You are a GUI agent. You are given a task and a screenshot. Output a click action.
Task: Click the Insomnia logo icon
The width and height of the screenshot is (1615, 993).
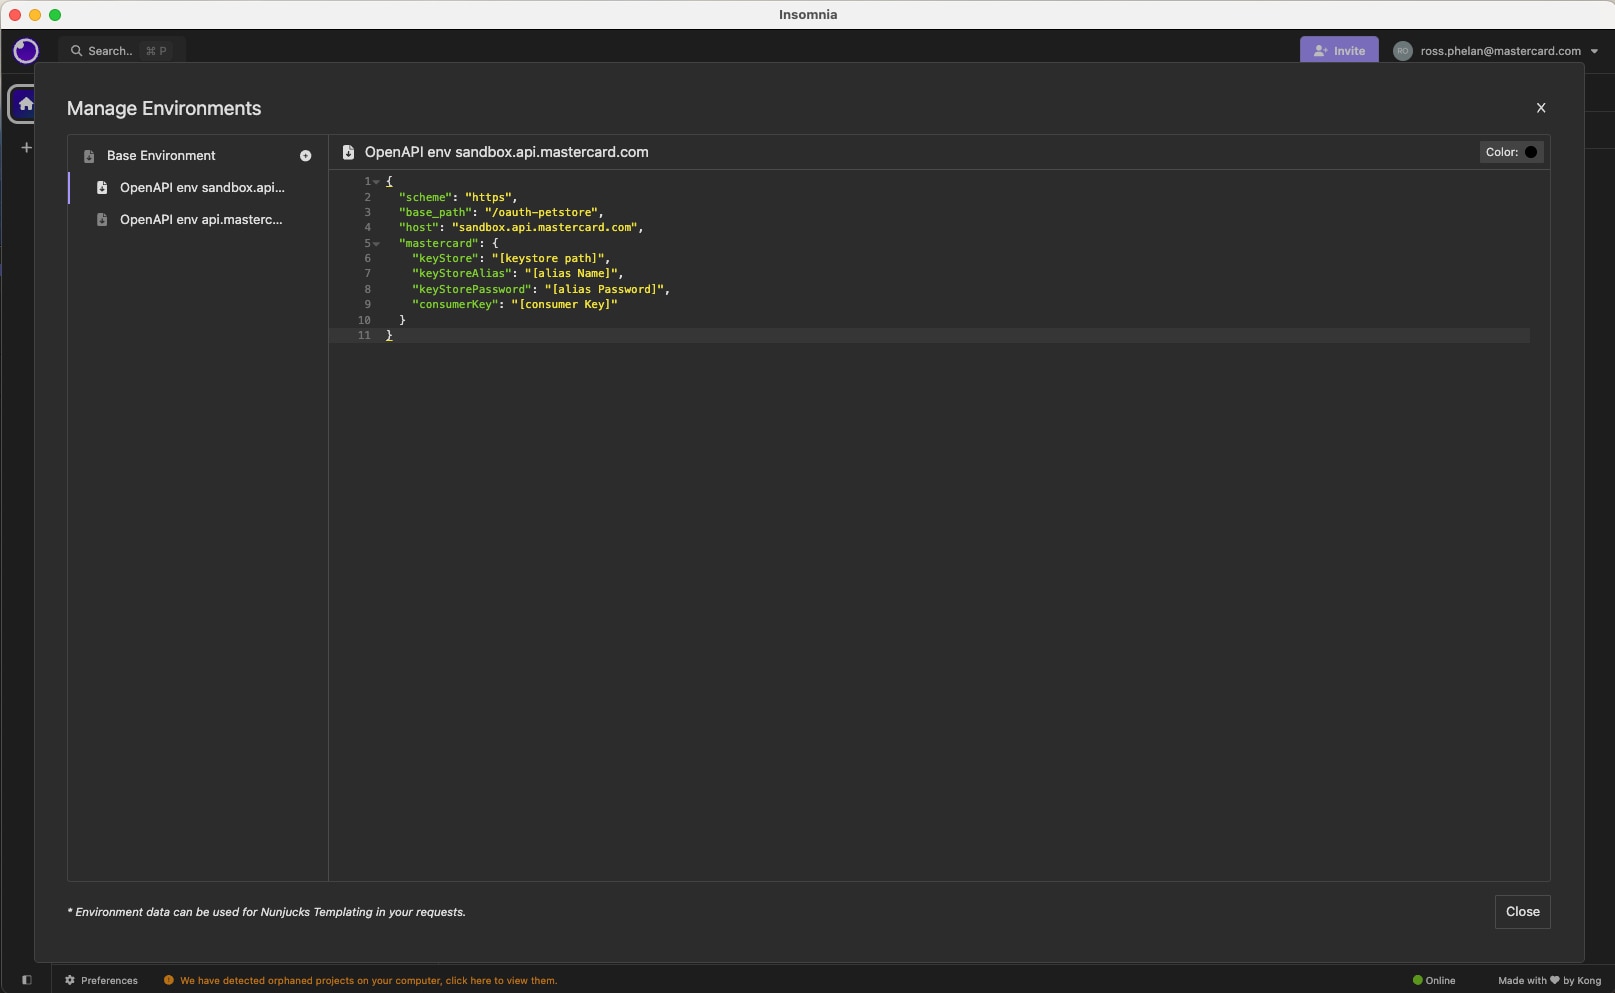(x=26, y=51)
